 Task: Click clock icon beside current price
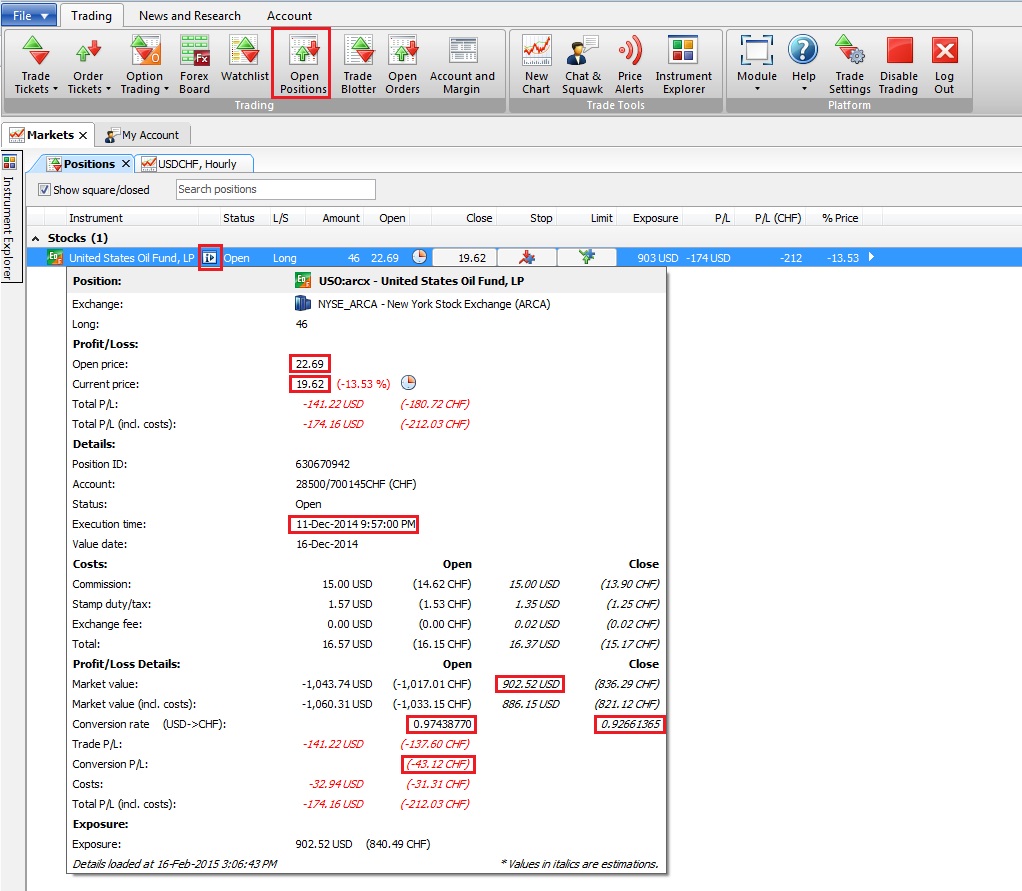pyautogui.click(x=408, y=383)
